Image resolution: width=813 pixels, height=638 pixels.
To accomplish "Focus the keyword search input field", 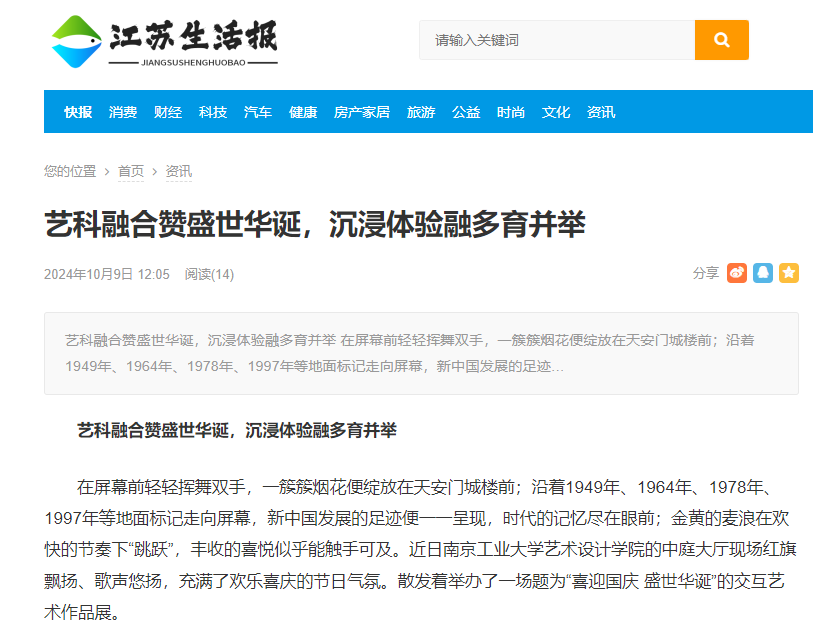I will pyautogui.click(x=556, y=40).
